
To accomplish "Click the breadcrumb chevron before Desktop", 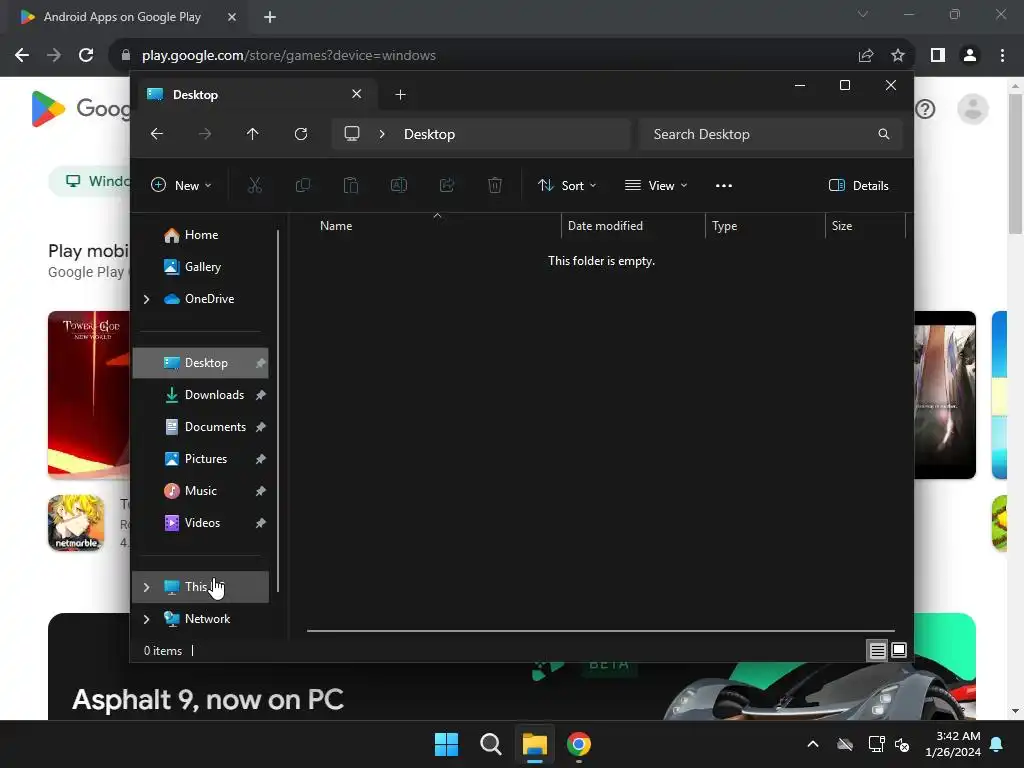I will (382, 134).
